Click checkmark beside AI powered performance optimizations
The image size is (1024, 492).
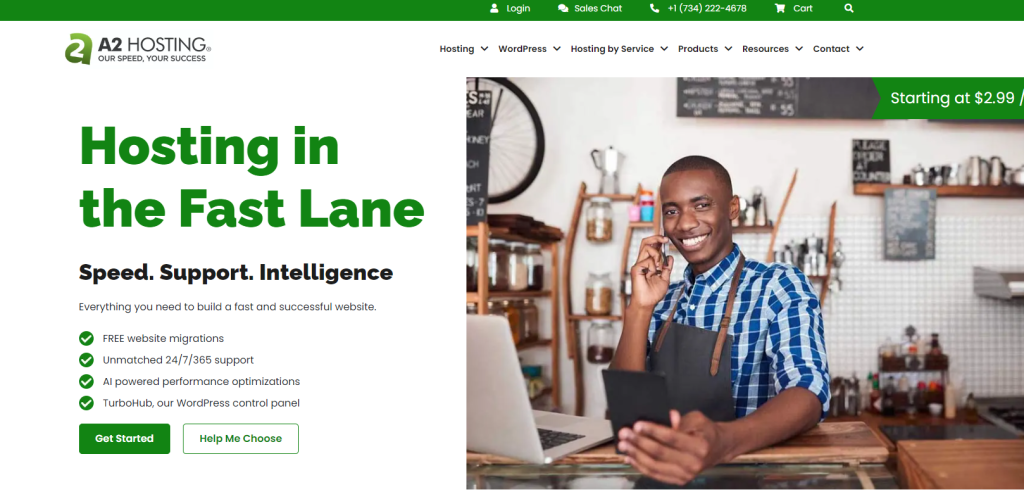86,382
